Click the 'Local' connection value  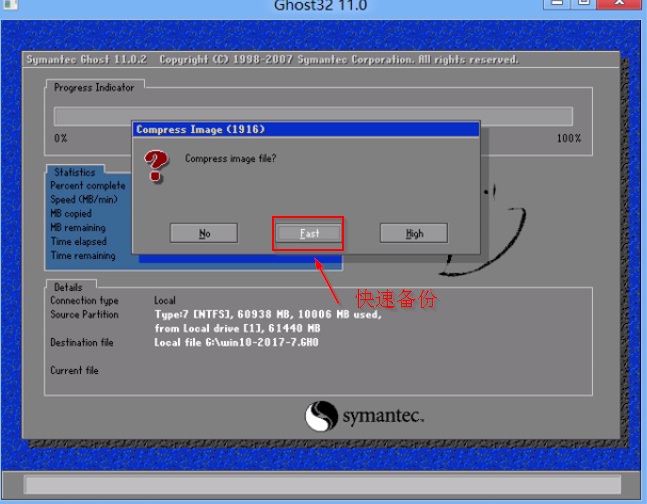coord(165,301)
